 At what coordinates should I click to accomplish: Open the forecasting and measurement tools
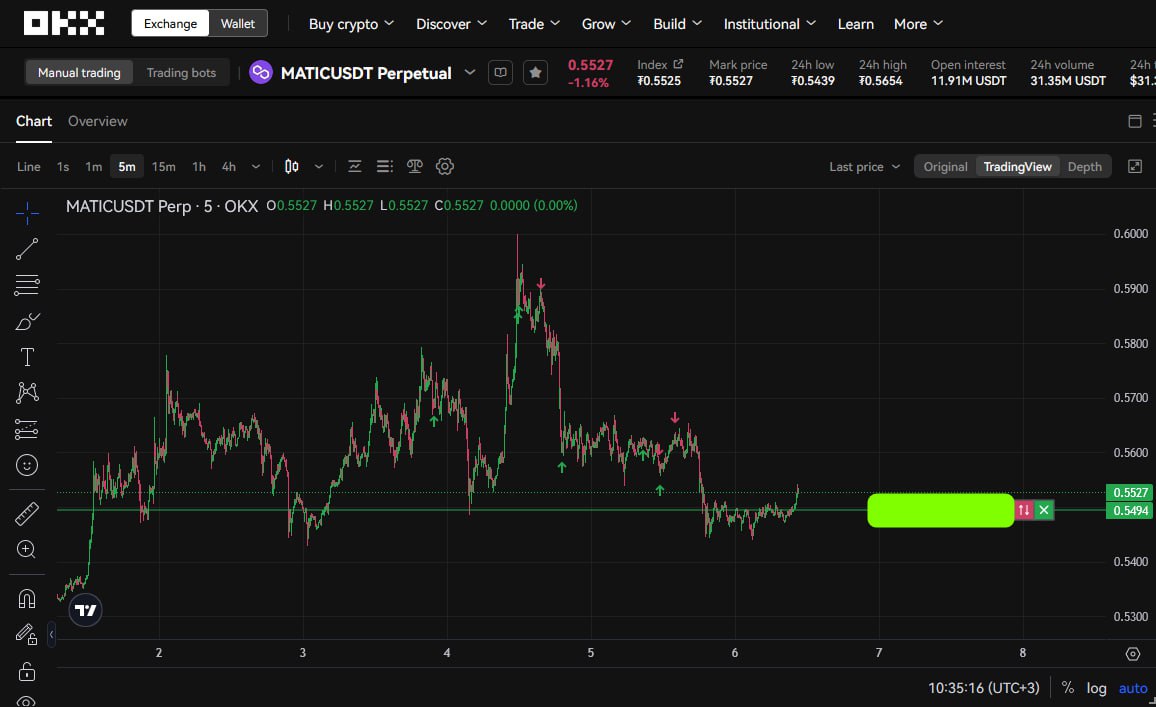coord(27,429)
